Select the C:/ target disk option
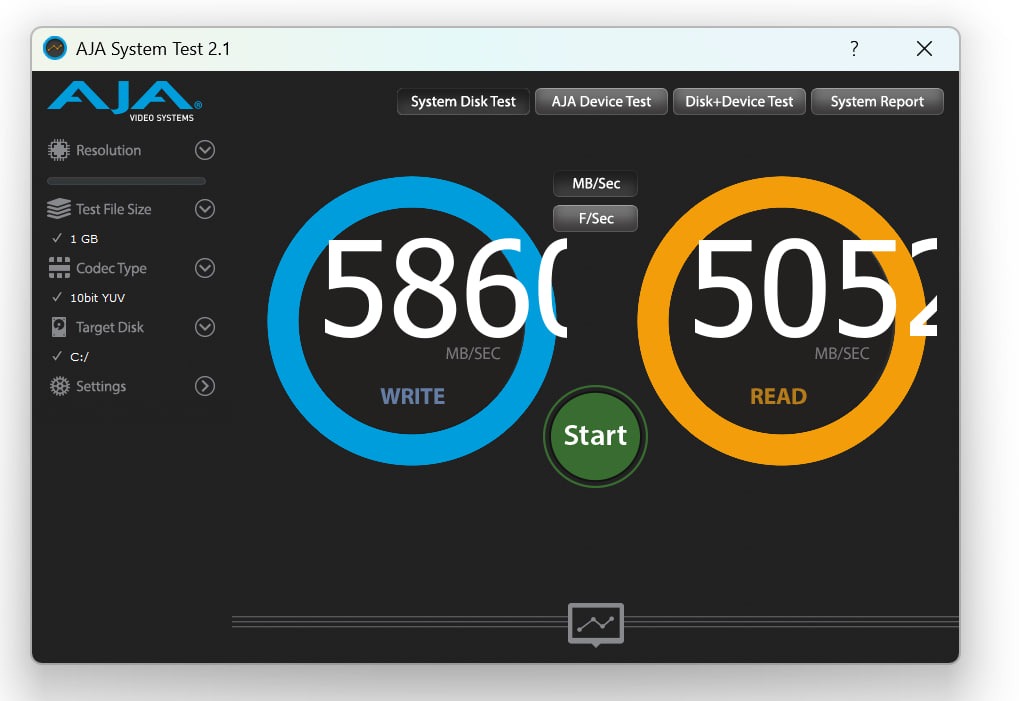 [x=70, y=357]
